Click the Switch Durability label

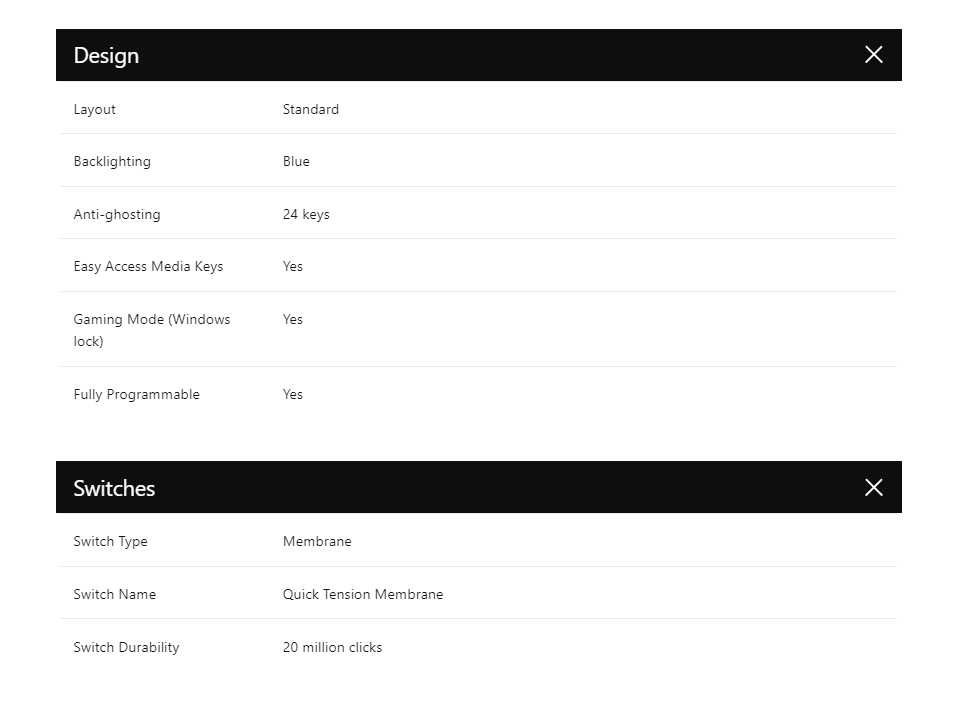click(126, 647)
